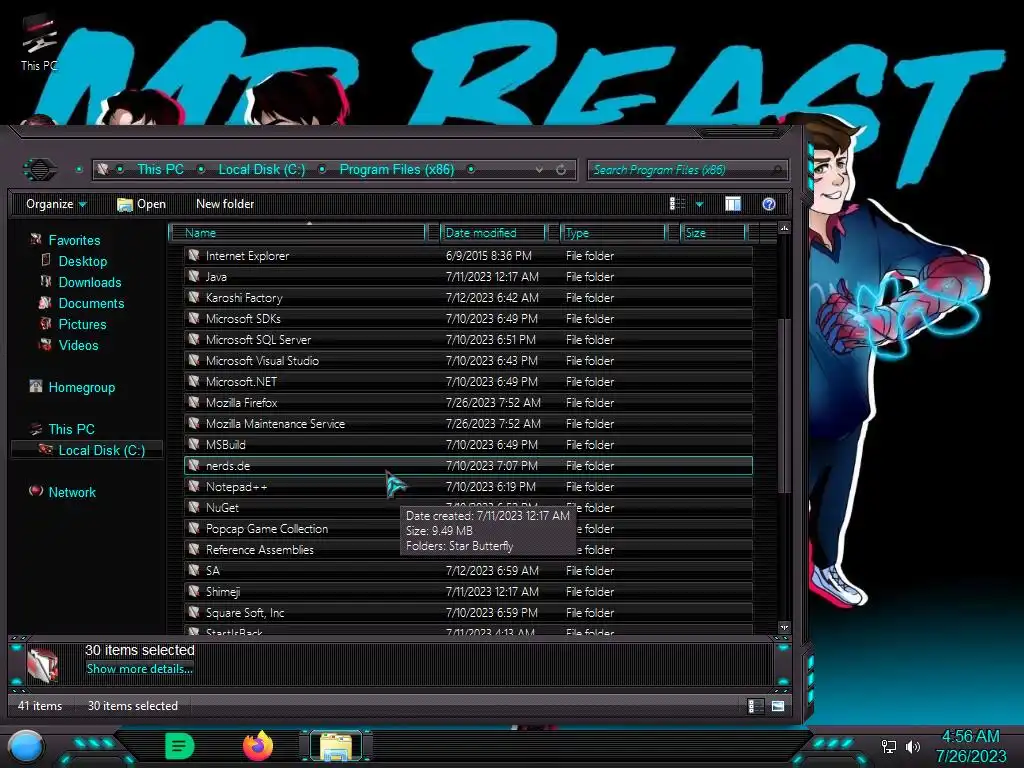Click the MSBuild folder icon
This screenshot has height=768, width=1024.
(x=194, y=444)
